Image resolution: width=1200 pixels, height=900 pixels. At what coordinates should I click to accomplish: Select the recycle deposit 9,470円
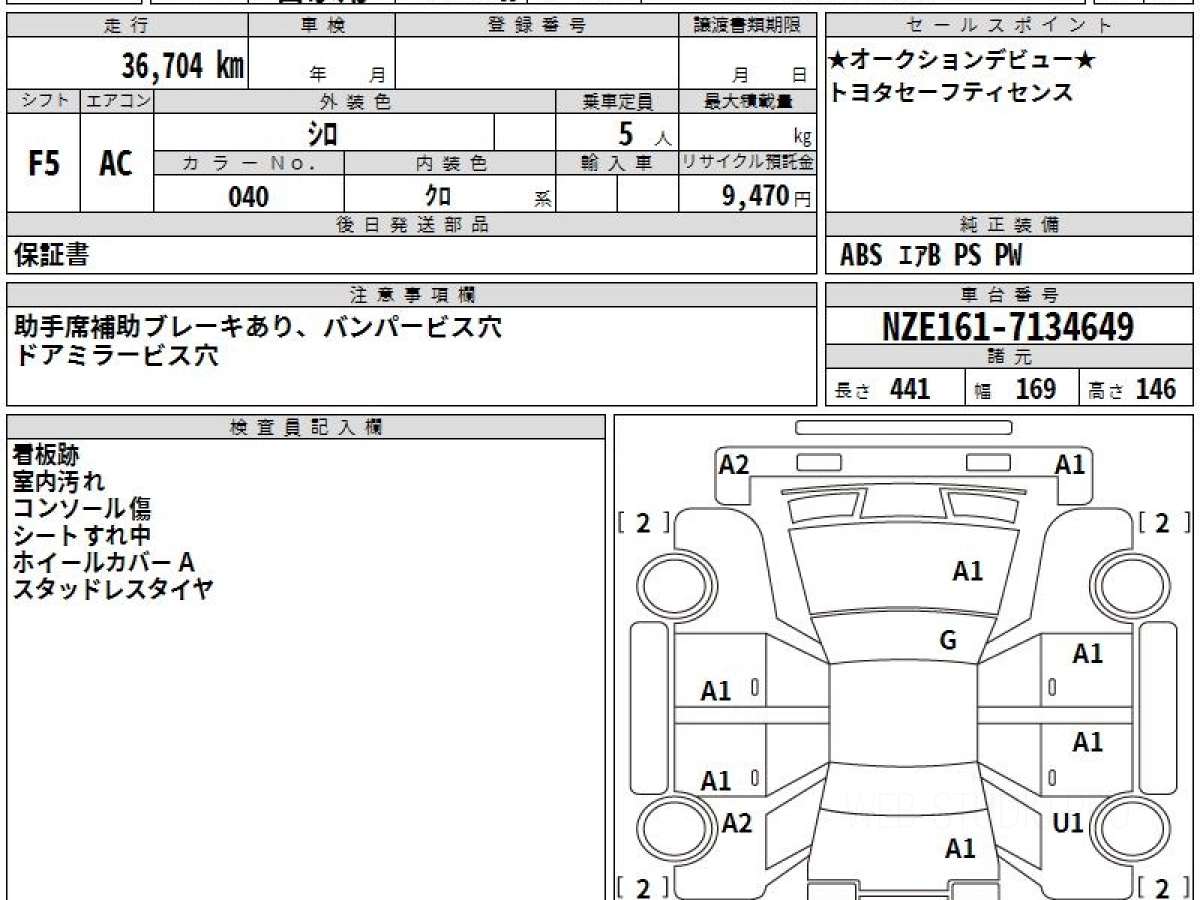click(x=767, y=196)
